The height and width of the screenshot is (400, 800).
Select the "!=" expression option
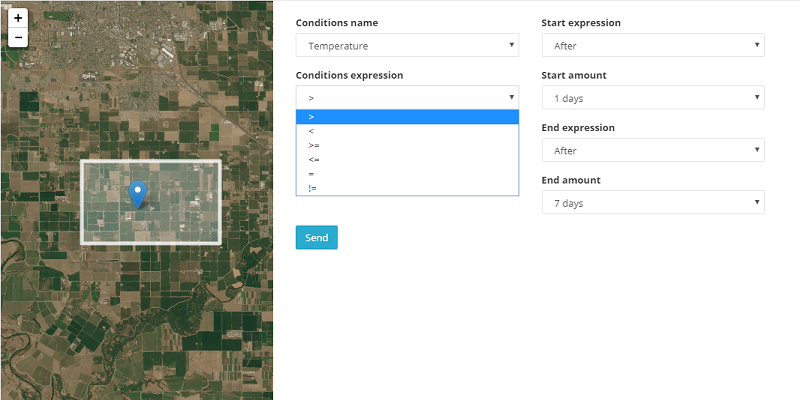click(x=407, y=187)
